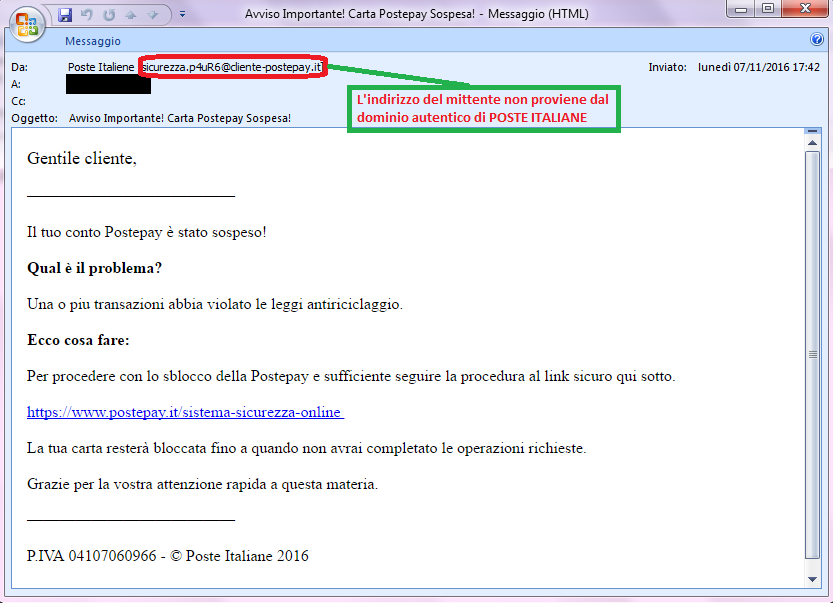The image size is (833, 603).
Task: Click the split bar above the scrollbar
Action: [x=812, y=131]
